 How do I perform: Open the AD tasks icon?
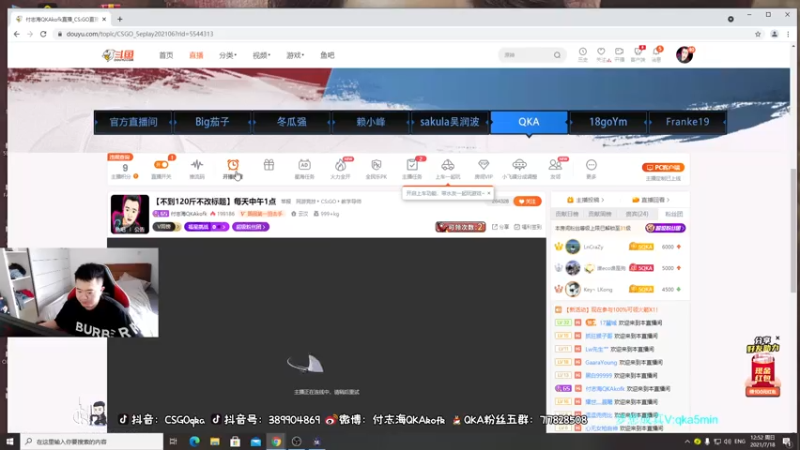pyautogui.click(x=305, y=165)
